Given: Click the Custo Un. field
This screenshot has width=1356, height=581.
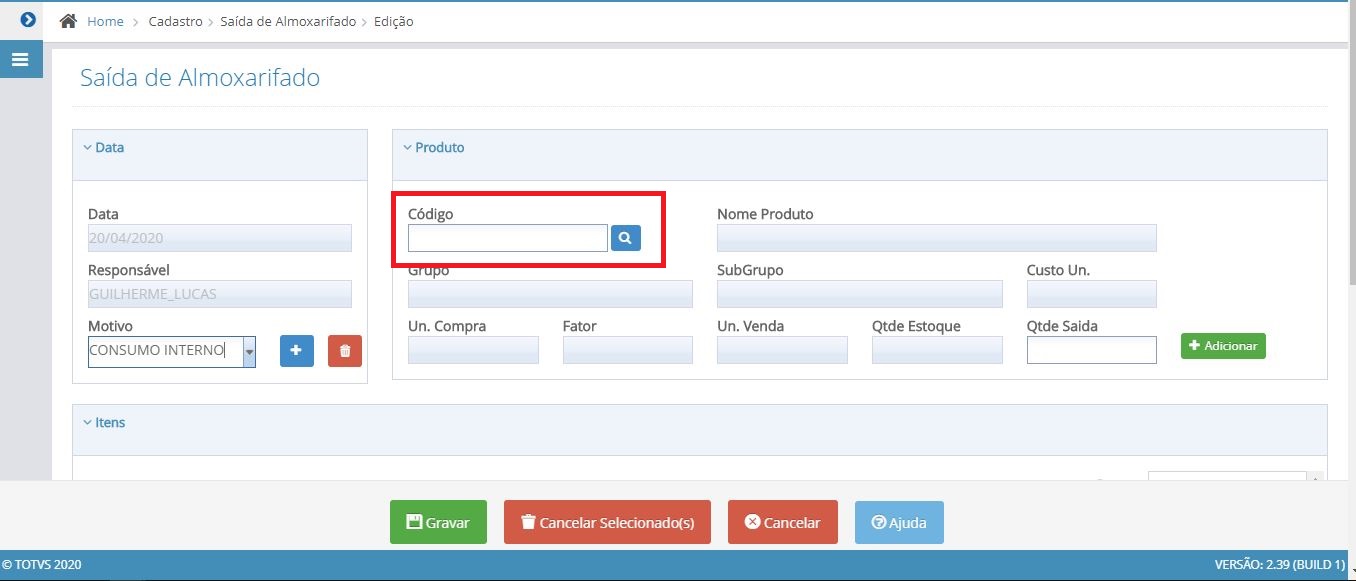Looking at the screenshot, I should click(x=1092, y=294).
